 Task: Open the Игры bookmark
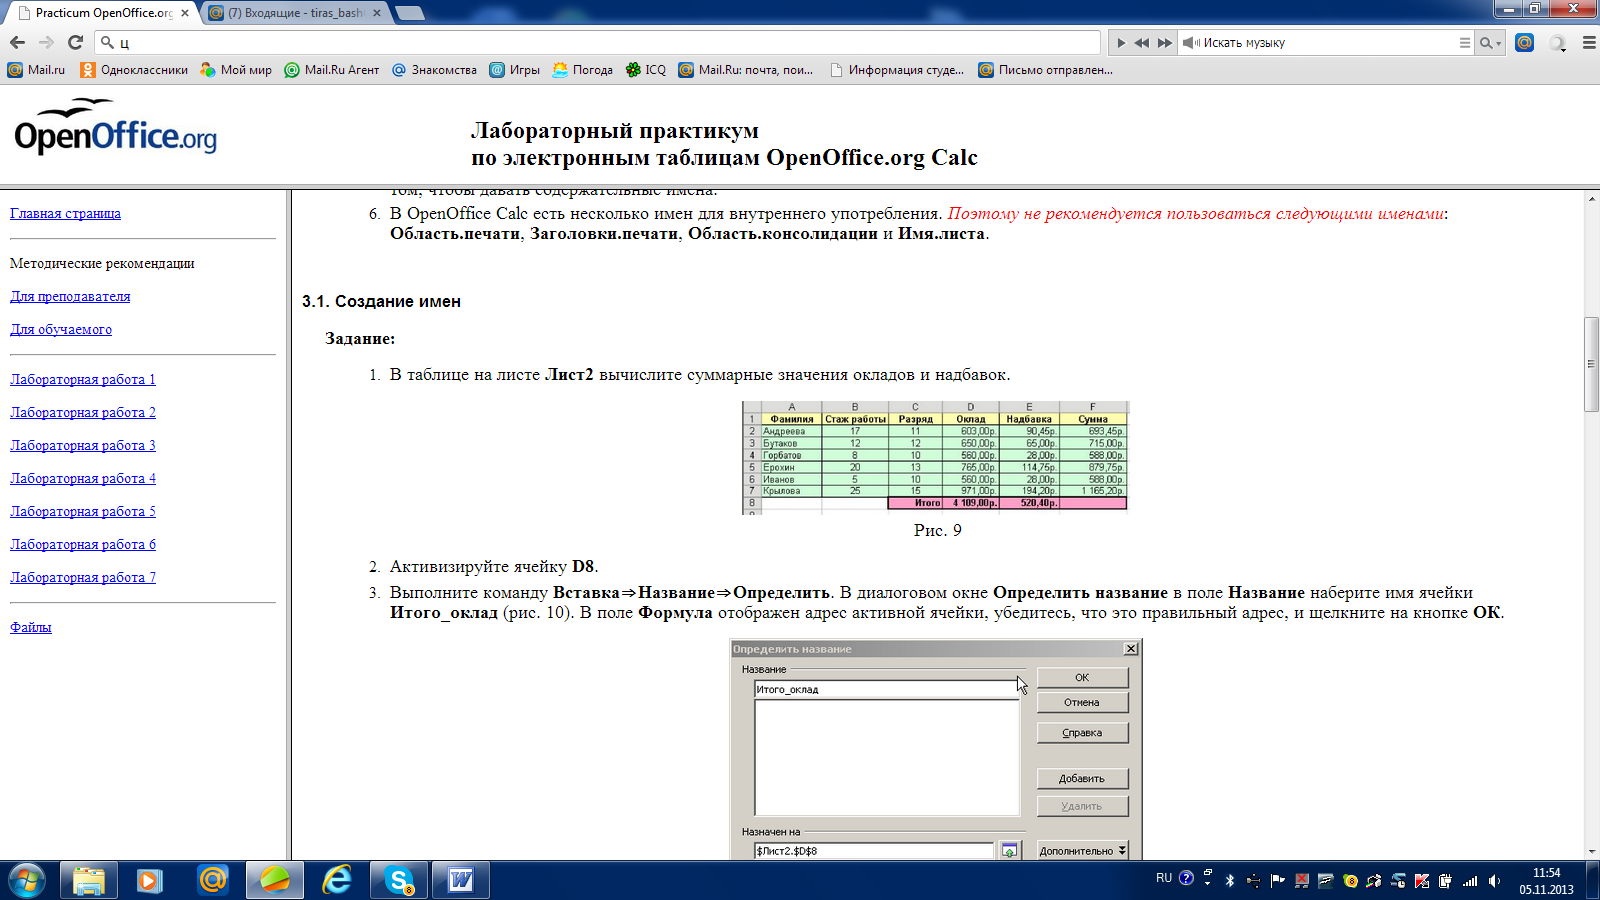click(x=514, y=70)
